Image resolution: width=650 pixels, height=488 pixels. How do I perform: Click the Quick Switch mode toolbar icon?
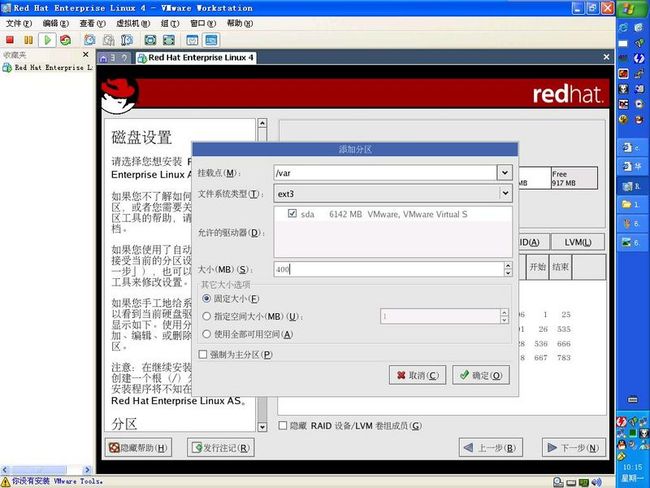click(169, 40)
